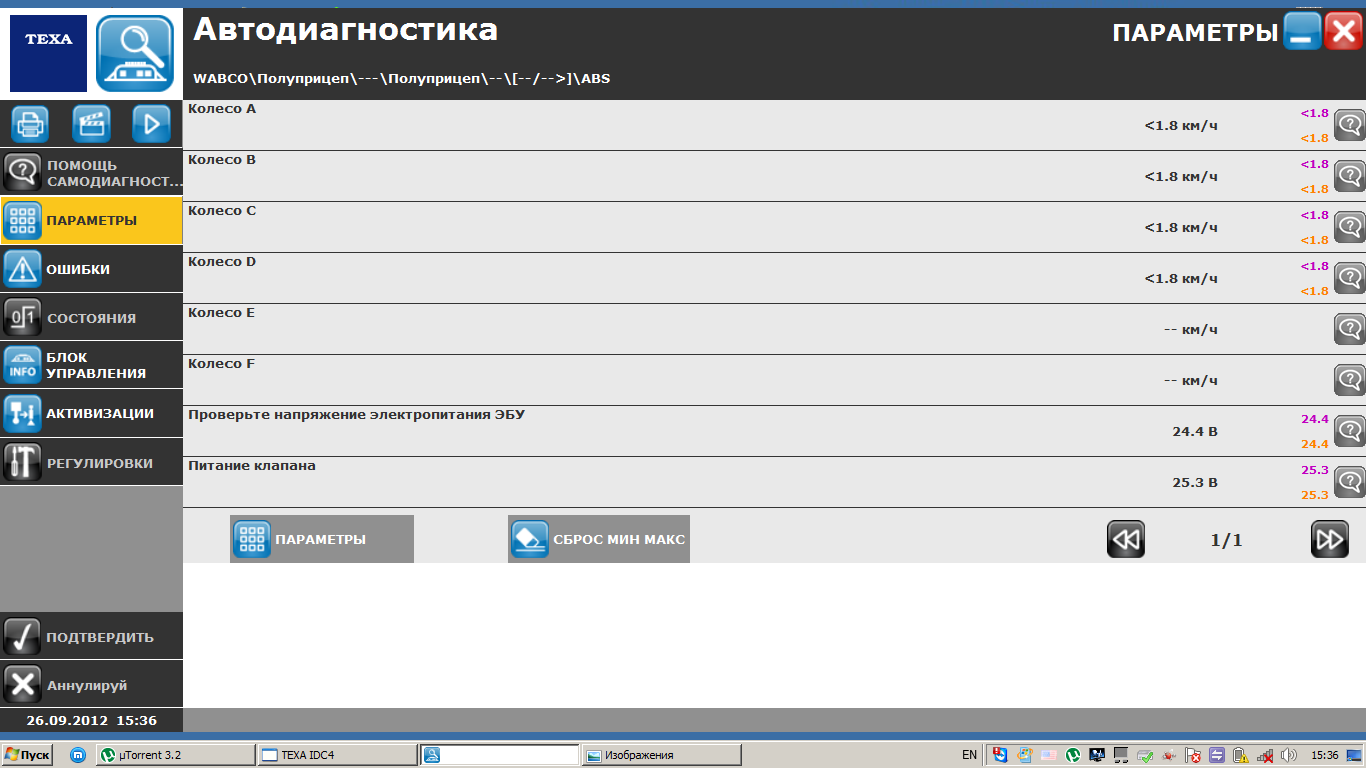Click the clapperboard recording icon
The width and height of the screenshot is (1366, 768).
click(91, 124)
